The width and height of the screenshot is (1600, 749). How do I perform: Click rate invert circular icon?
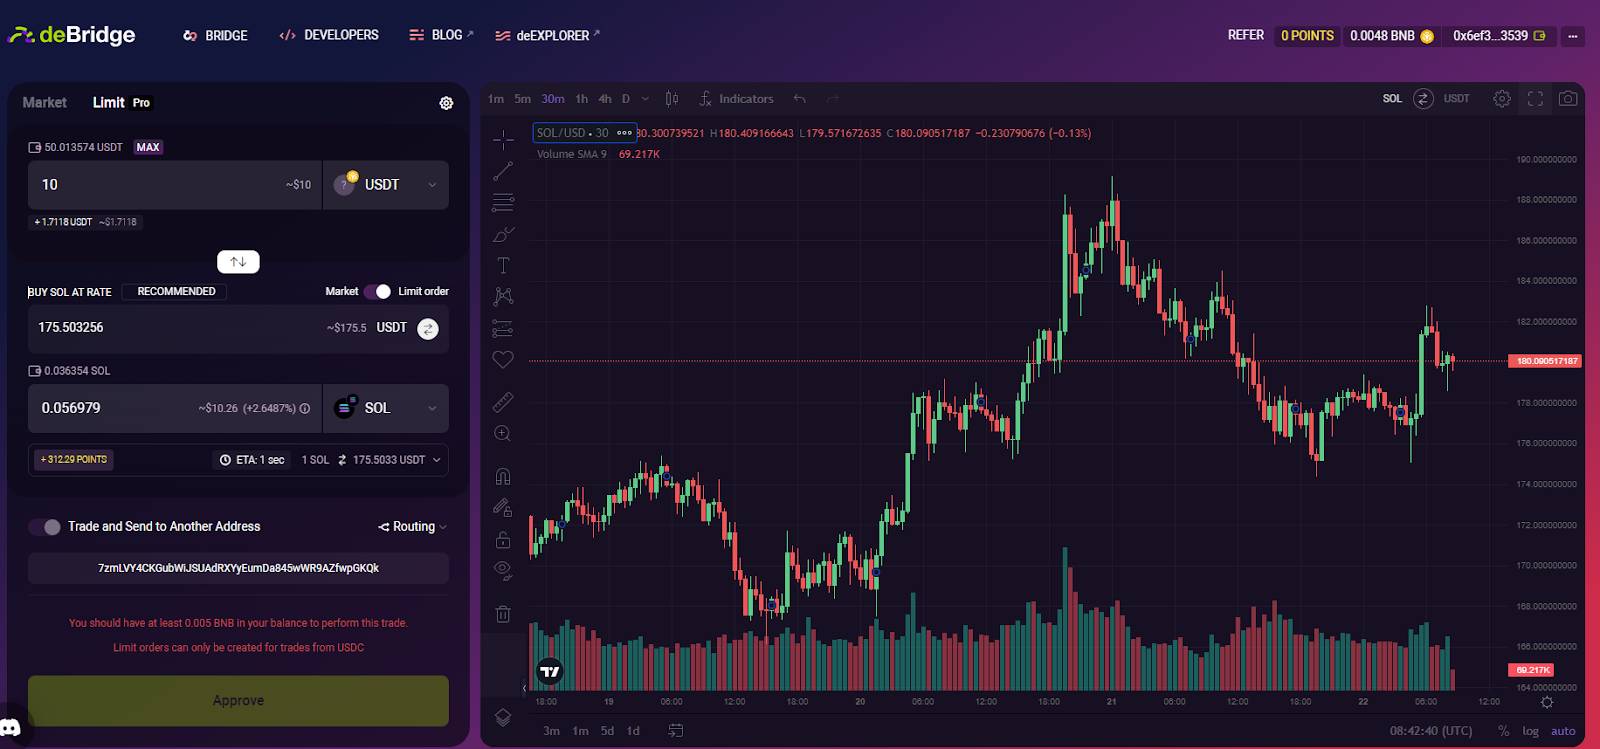428,329
